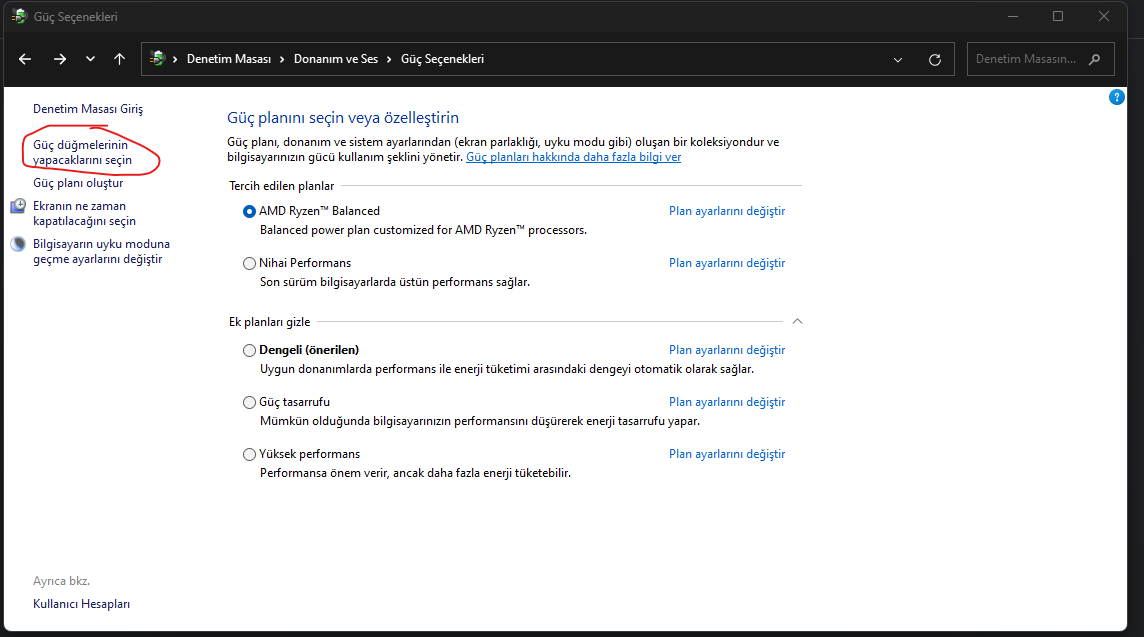Expand the address bar history dropdown
Viewport: 1144px width, 637px height.
point(897,59)
